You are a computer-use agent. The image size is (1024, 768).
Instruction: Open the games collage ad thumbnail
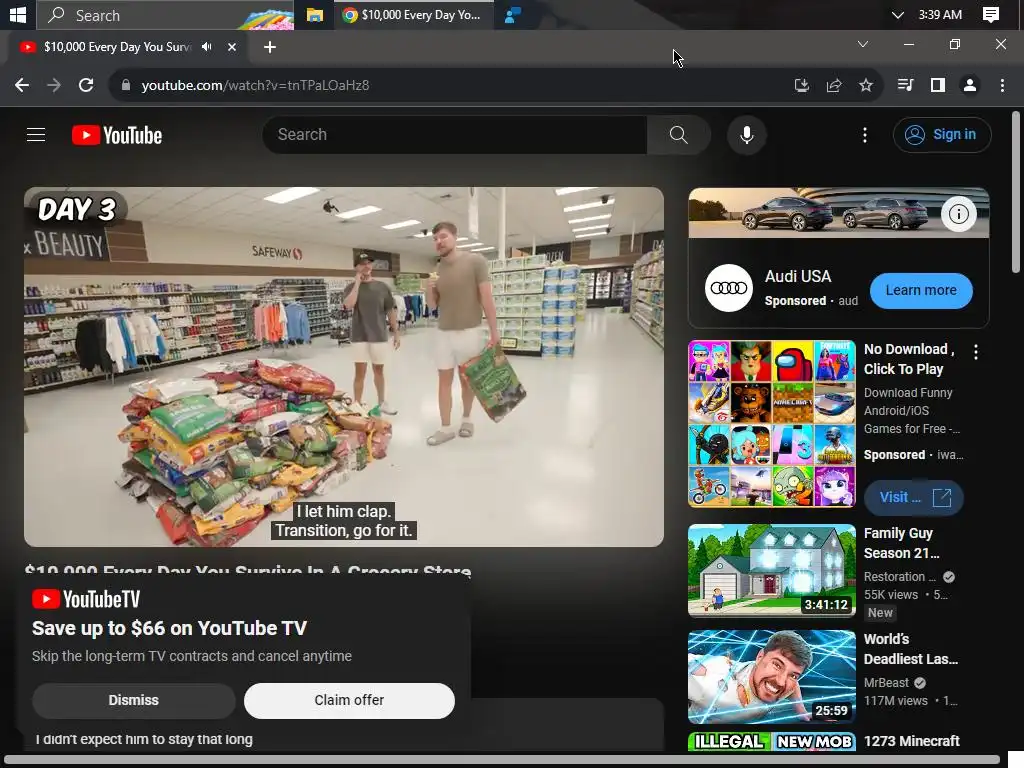772,423
